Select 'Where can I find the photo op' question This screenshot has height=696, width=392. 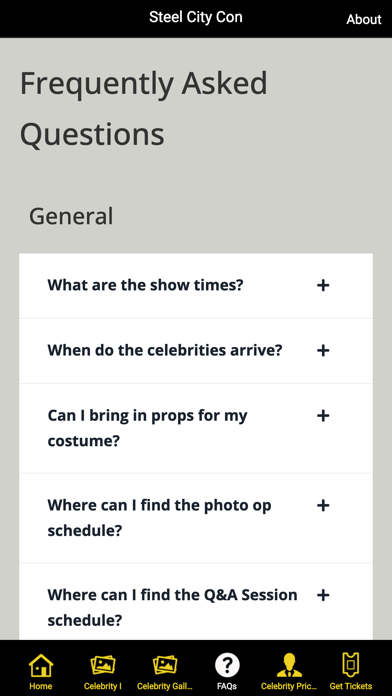pyautogui.click(x=159, y=518)
